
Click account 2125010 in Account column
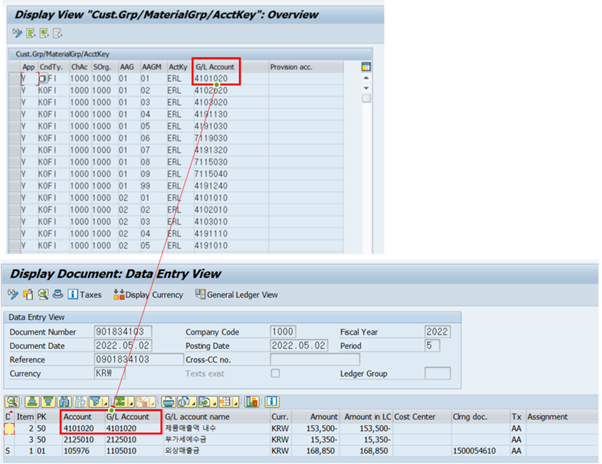pyautogui.click(x=78, y=439)
